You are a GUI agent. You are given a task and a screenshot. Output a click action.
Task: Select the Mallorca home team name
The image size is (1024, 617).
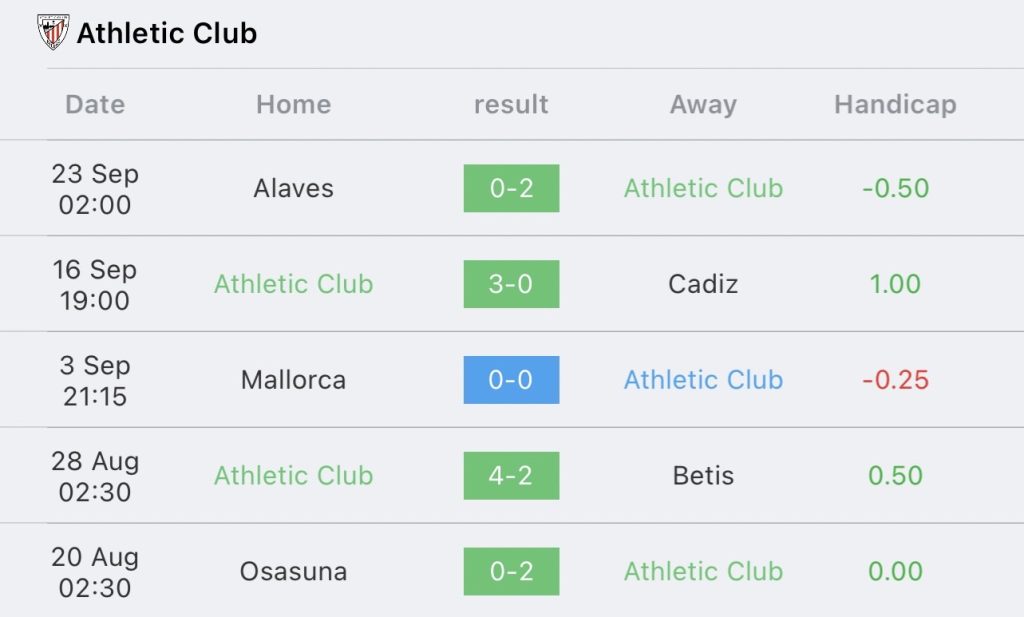294,380
